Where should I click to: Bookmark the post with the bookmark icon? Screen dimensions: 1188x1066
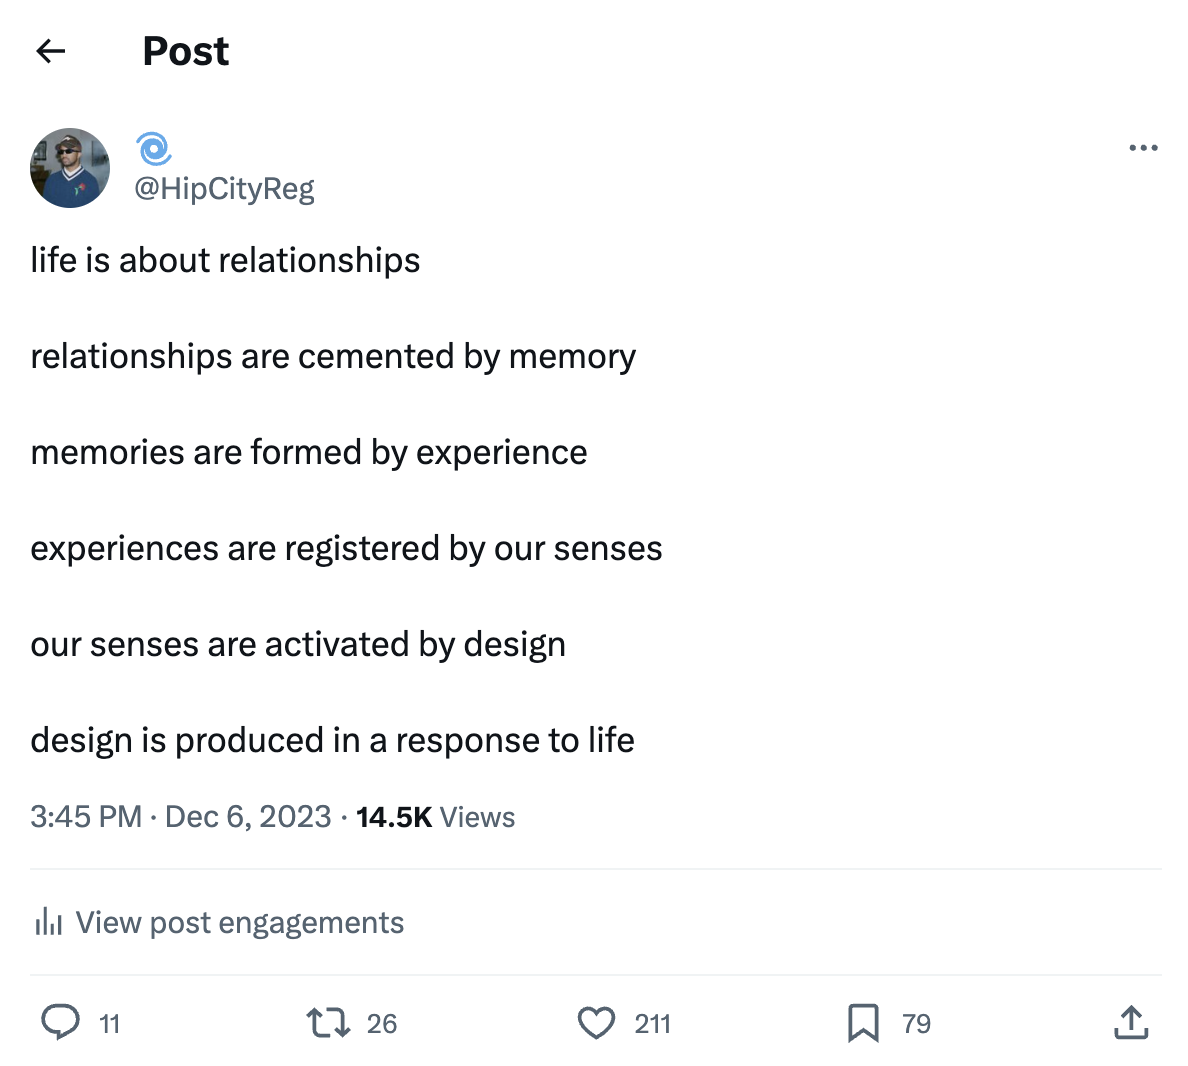coord(863,1022)
